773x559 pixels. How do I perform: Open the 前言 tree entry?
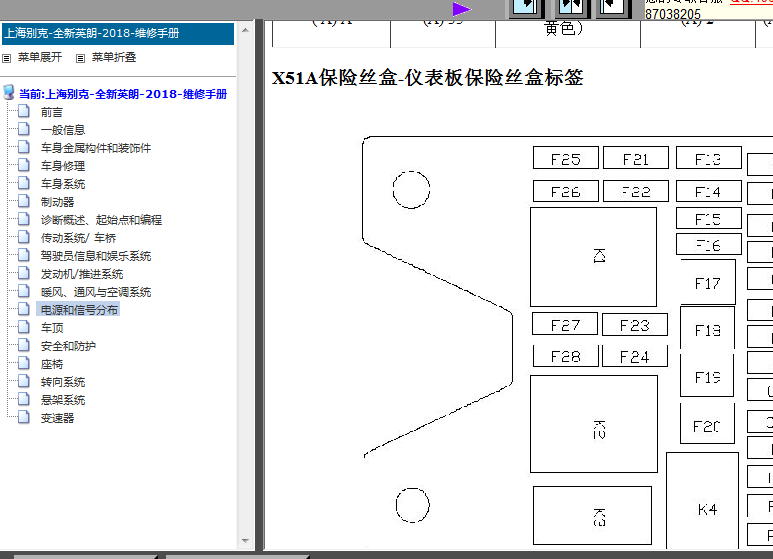tap(52, 112)
